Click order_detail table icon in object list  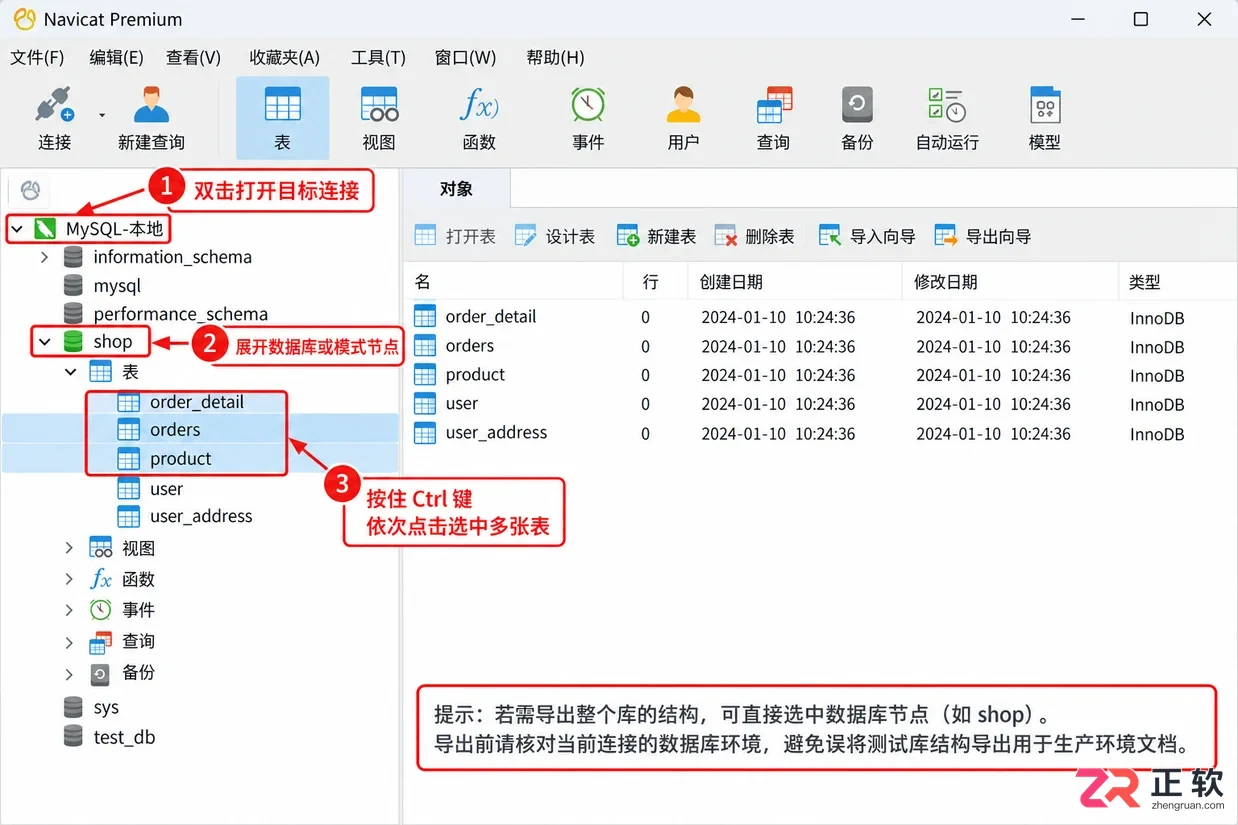click(425, 317)
